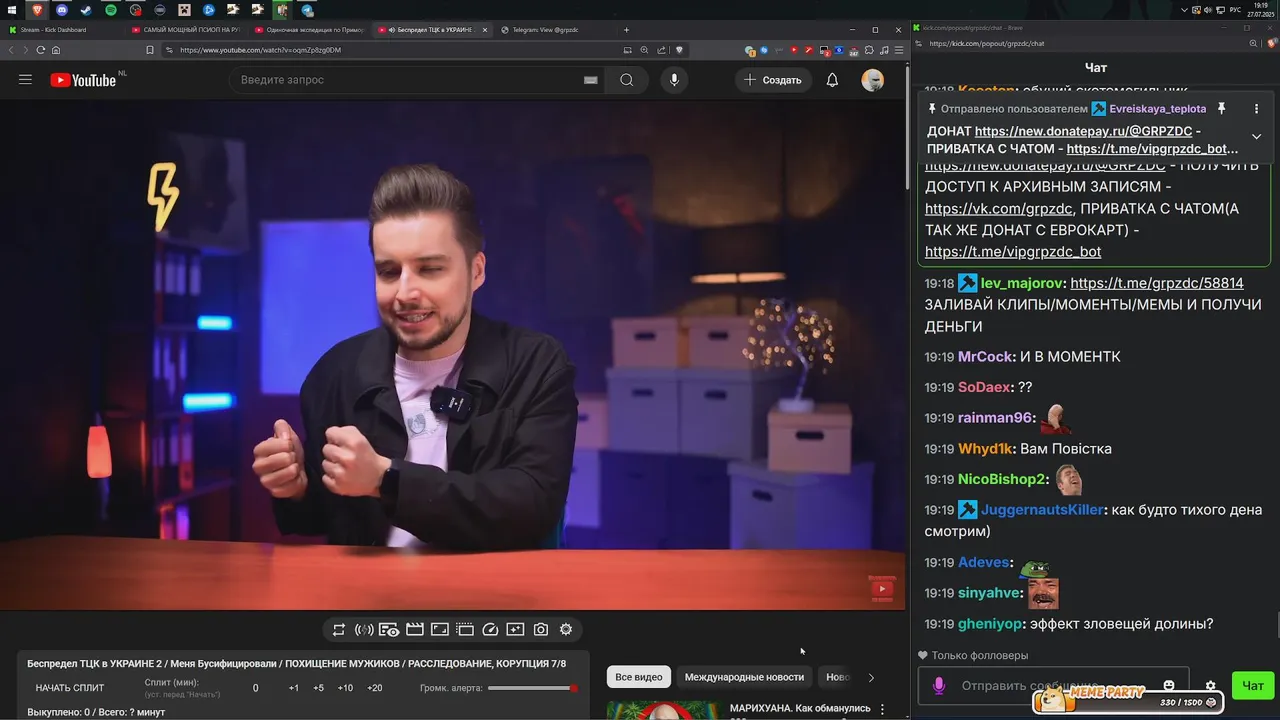Click the YouTube search magnifier button
1280x720 pixels.
(627, 80)
